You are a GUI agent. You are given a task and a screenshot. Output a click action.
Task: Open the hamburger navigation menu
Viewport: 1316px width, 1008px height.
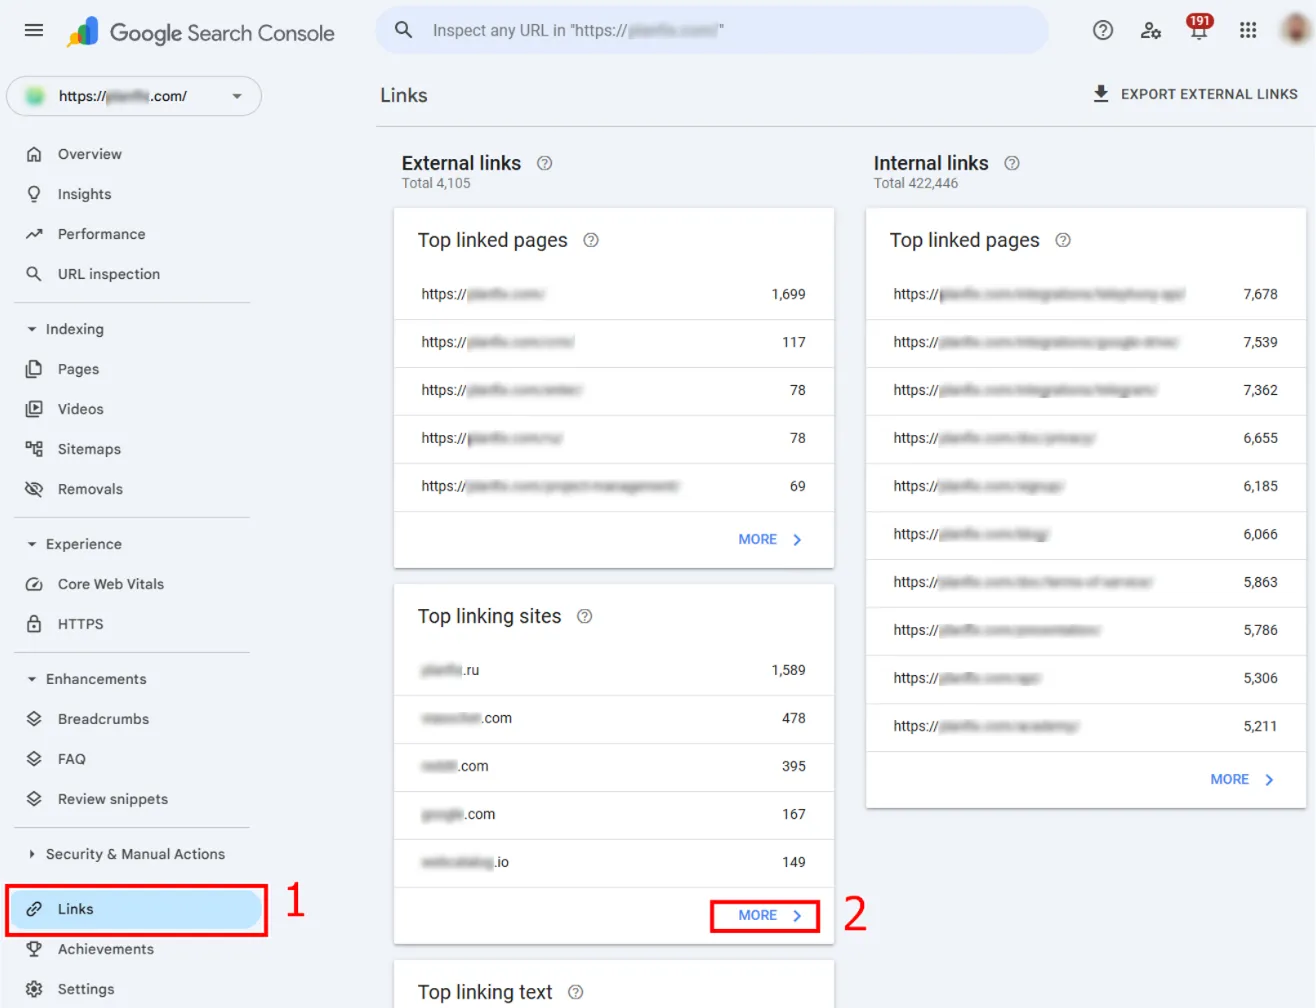(34, 30)
